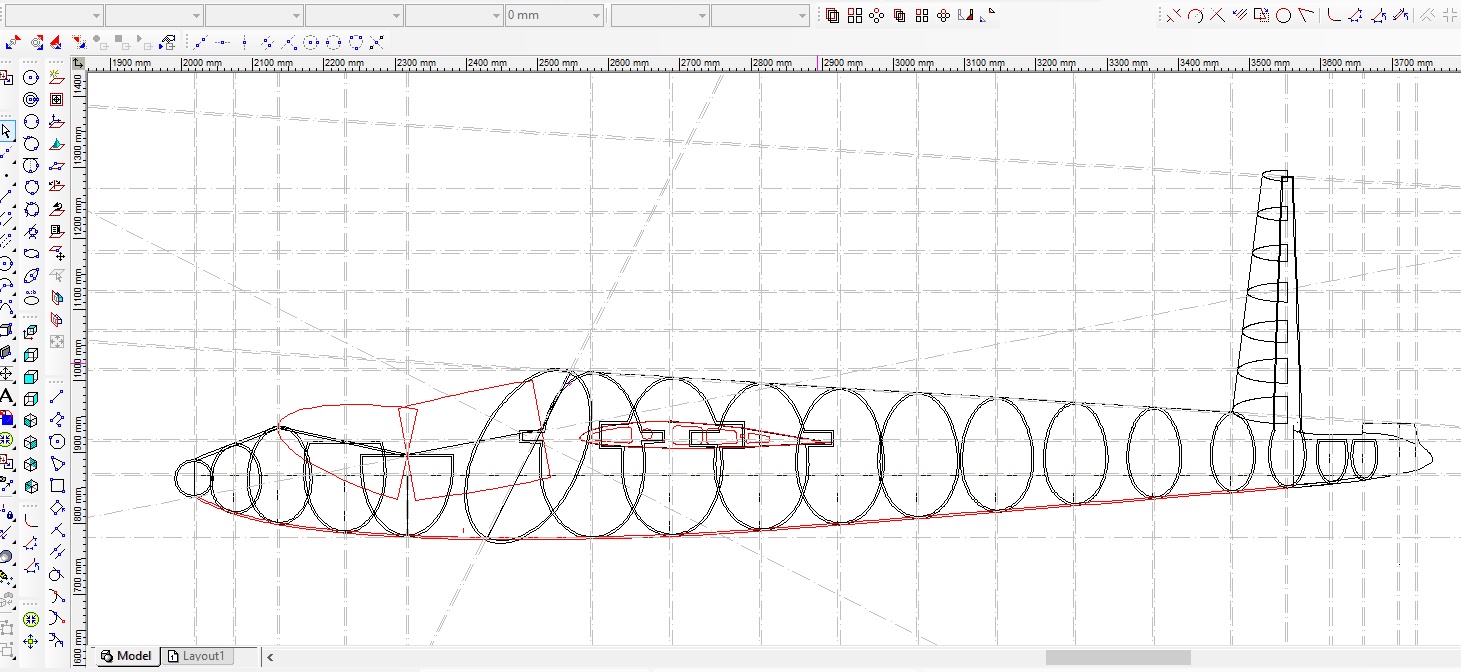Click the scroll-left arrow beside Layout1 tab

click(269, 657)
